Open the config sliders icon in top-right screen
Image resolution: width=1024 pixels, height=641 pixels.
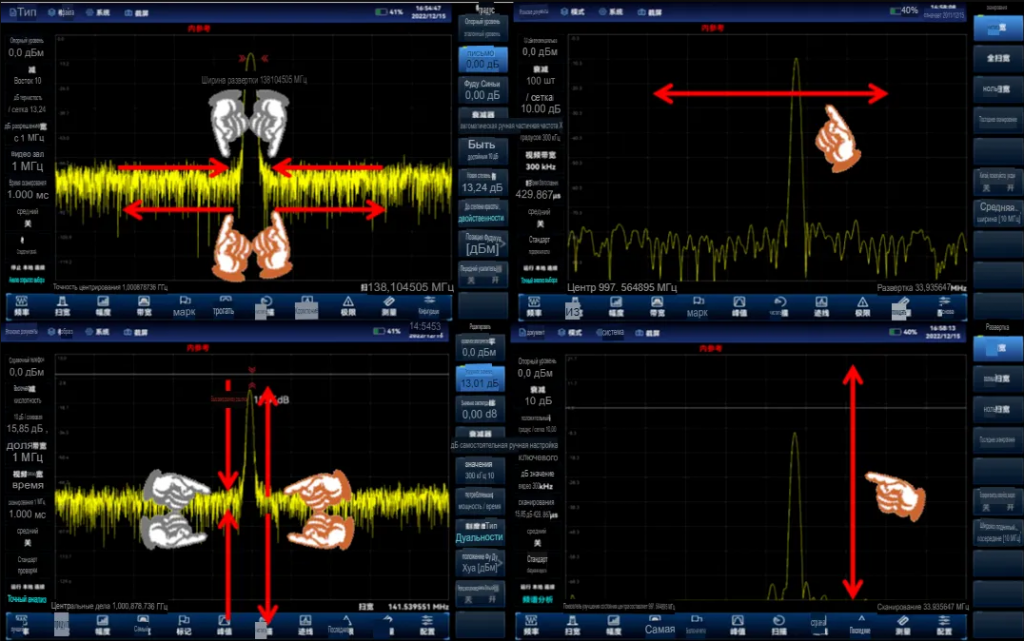coord(944,306)
